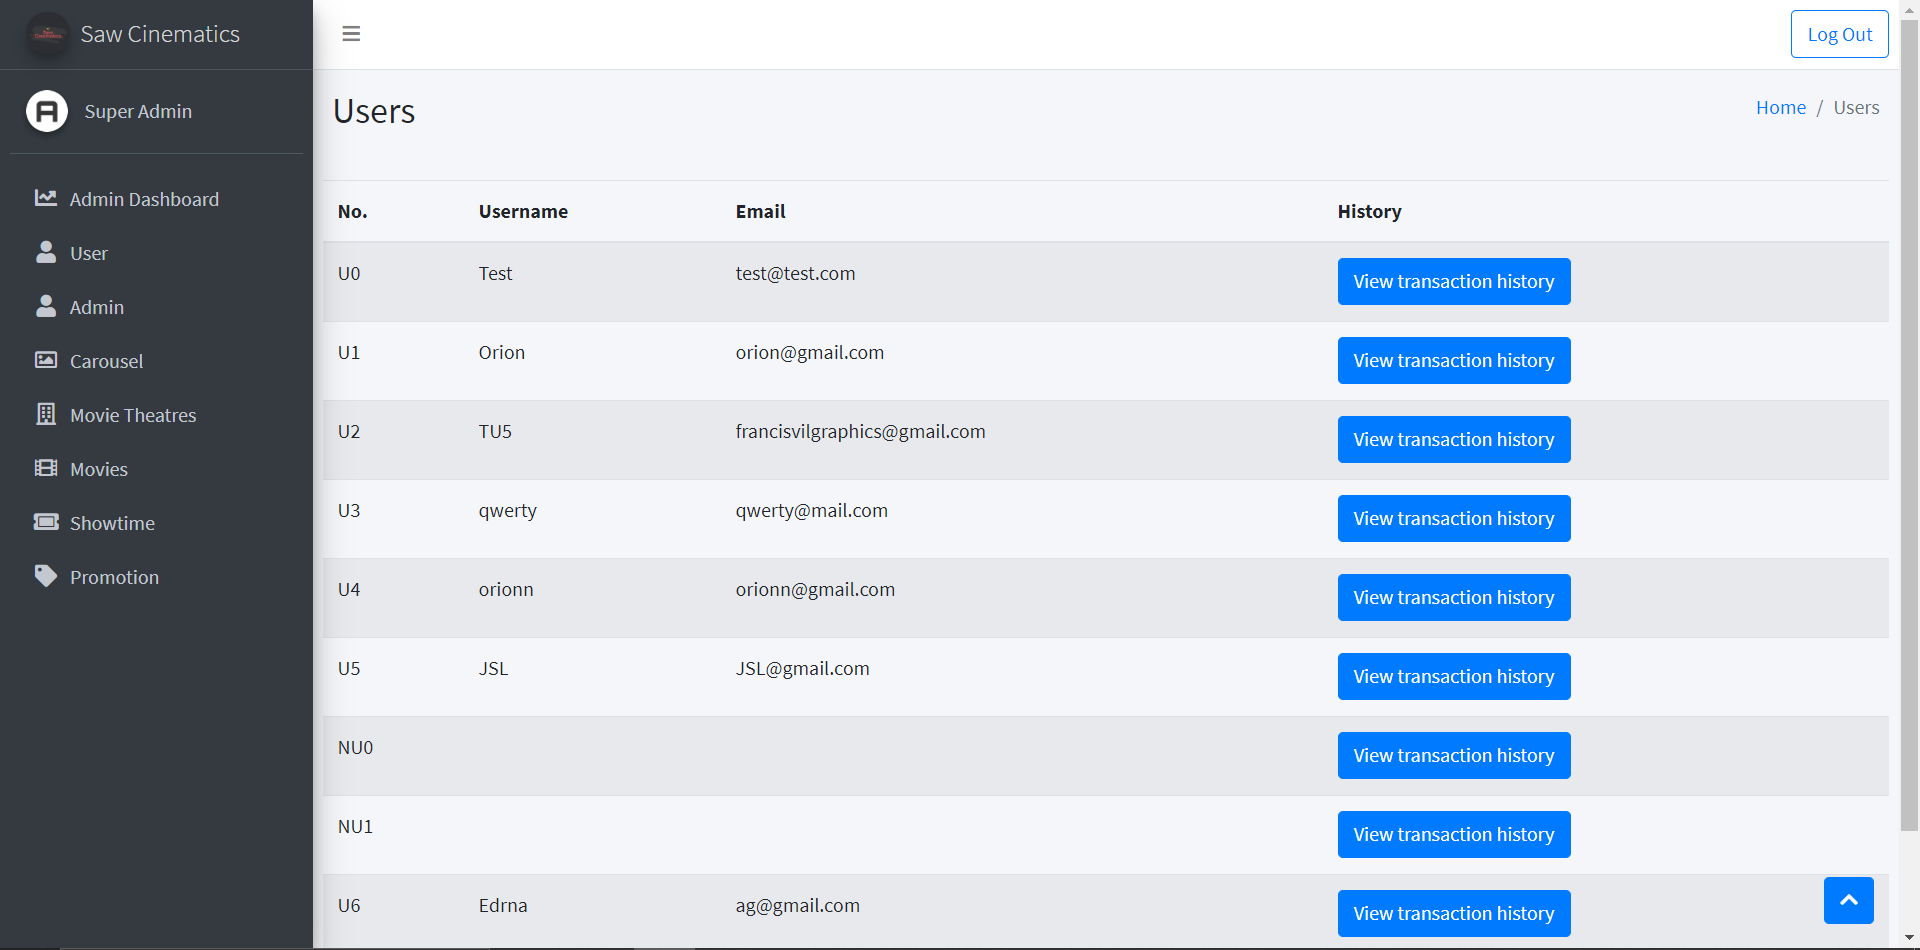
Task: Click the Movies film icon in sidebar
Action: pos(46,468)
